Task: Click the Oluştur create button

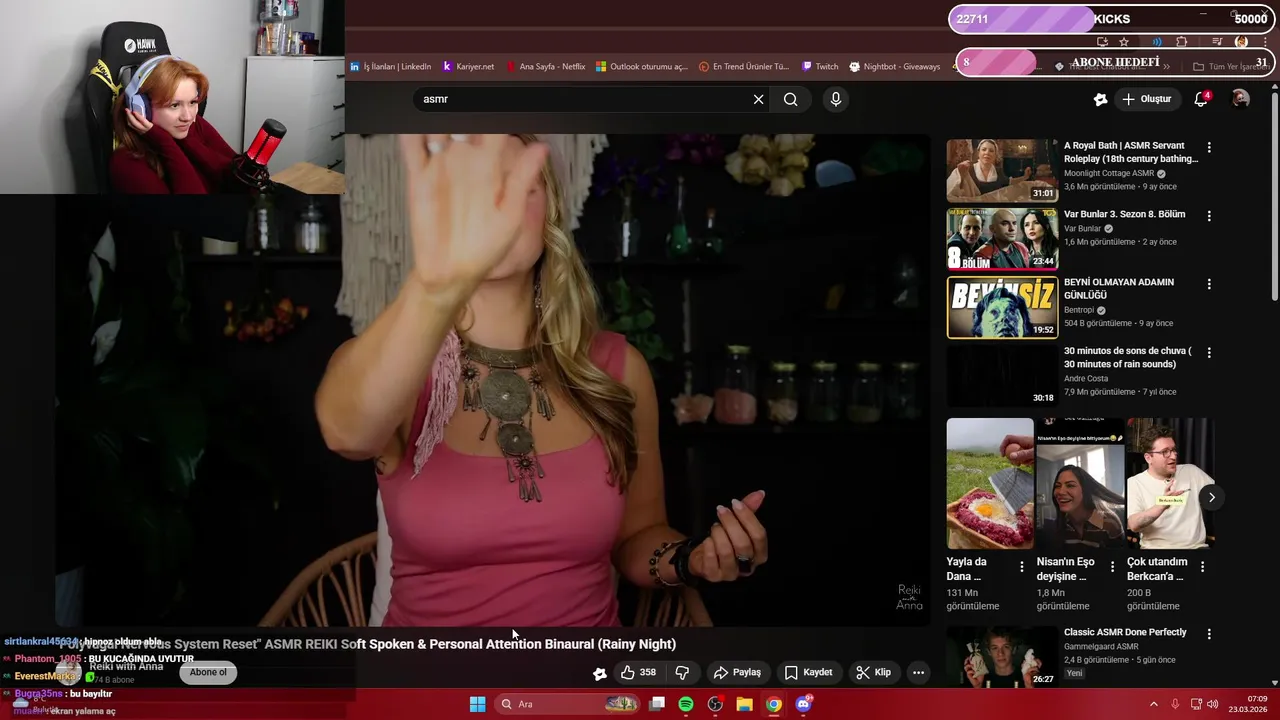Action: click(x=1146, y=99)
